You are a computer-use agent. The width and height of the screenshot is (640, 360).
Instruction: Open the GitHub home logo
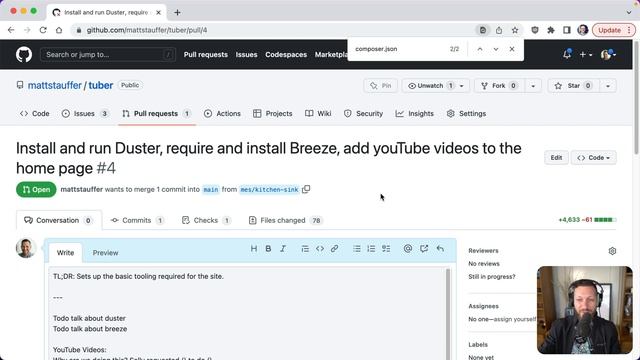tap(24, 54)
